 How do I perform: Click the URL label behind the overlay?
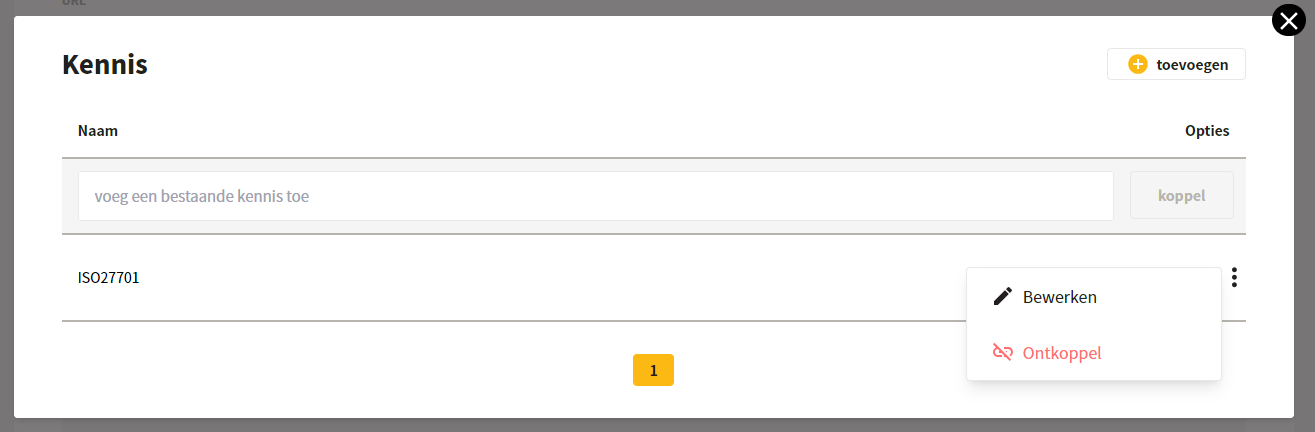[x=74, y=3]
